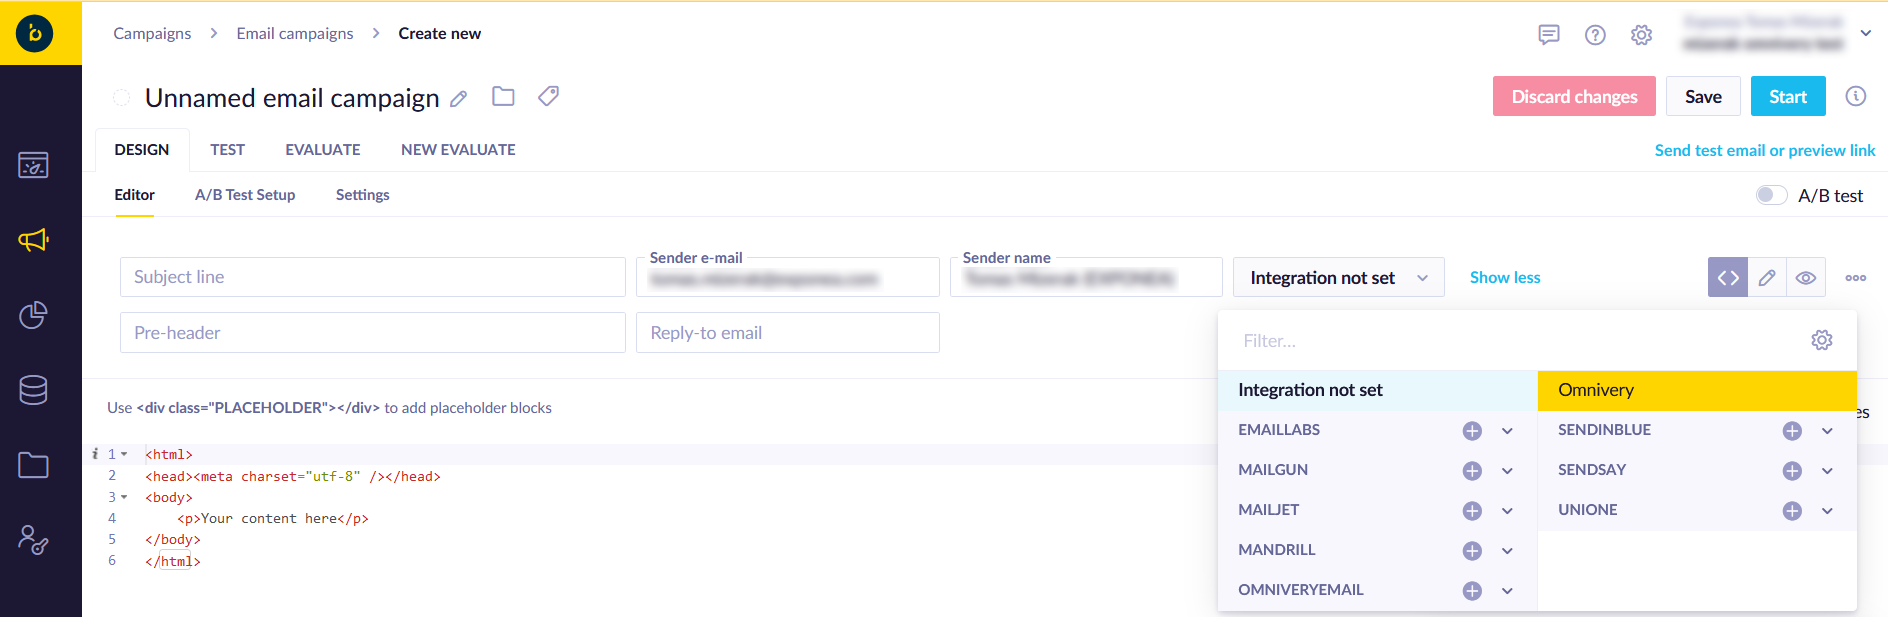Click the Discard changes button
Image resolution: width=1888 pixels, height=617 pixels.
pyautogui.click(x=1573, y=97)
